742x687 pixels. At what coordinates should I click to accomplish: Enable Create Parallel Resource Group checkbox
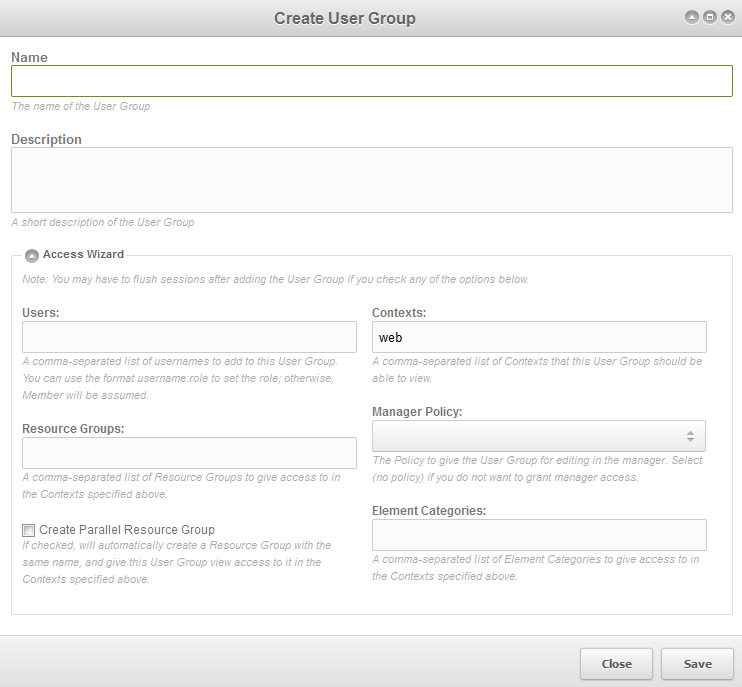pos(29,530)
